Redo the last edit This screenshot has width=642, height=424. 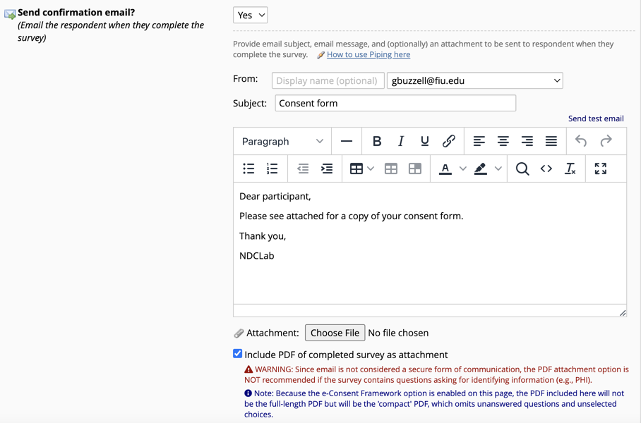click(x=606, y=141)
